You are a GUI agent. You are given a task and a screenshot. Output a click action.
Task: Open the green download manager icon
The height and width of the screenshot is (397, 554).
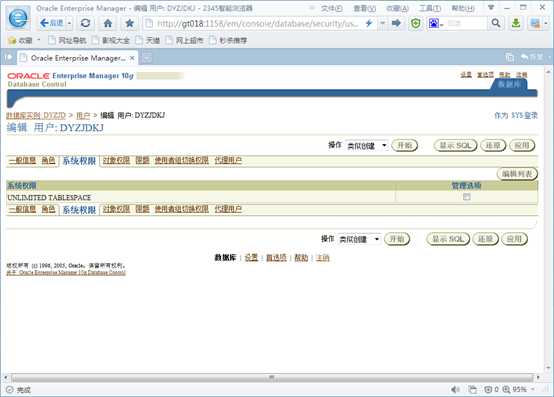516,23
